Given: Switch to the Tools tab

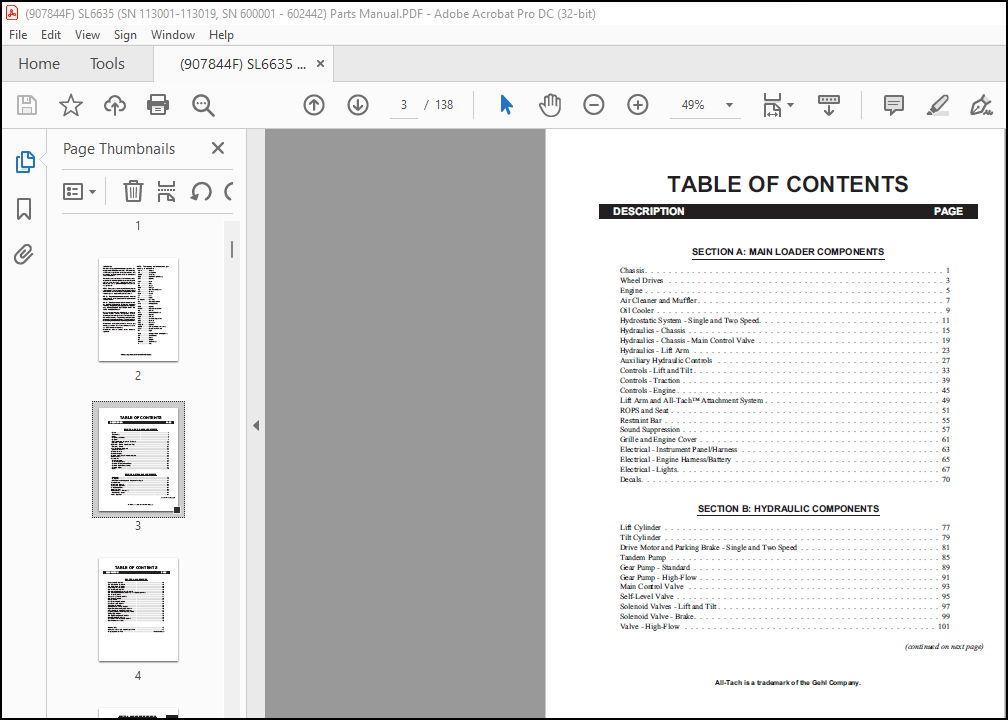Looking at the screenshot, I should pyautogui.click(x=107, y=64).
